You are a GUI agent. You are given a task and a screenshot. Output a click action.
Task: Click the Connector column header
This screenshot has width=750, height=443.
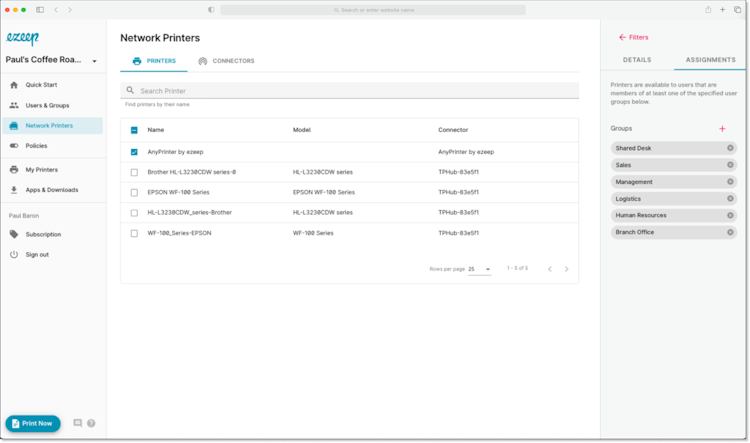(453, 130)
